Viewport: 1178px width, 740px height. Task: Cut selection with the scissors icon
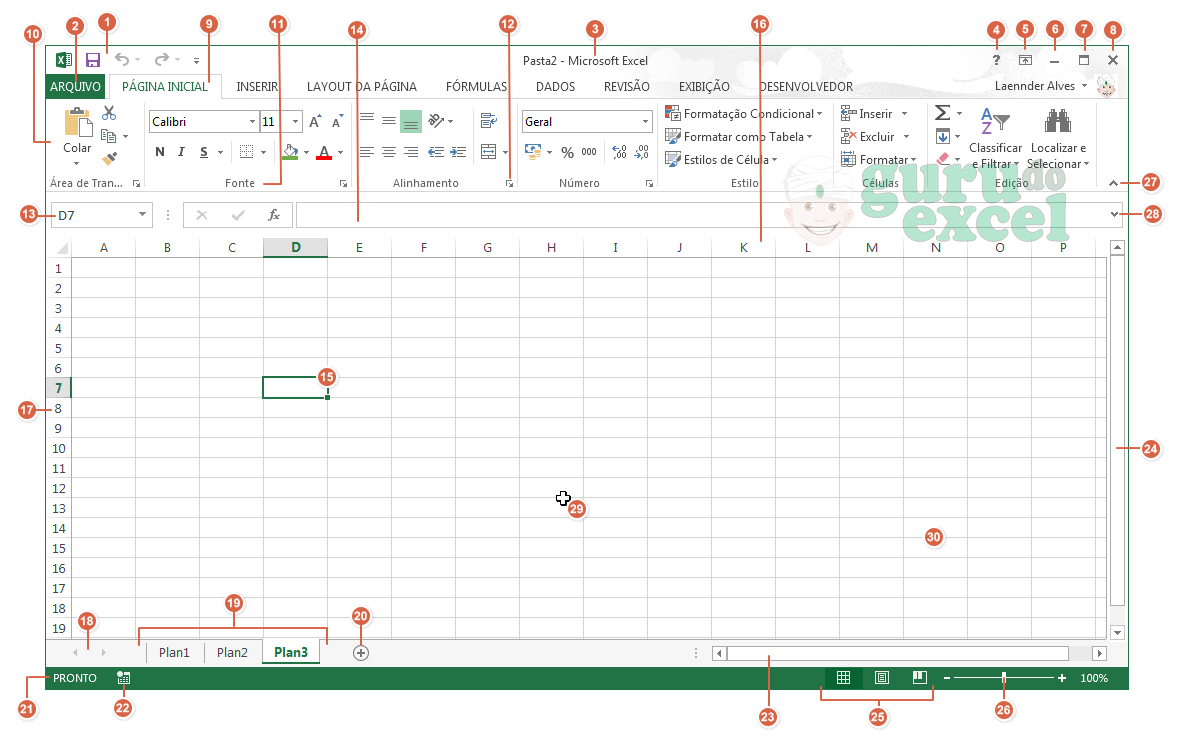(109, 113)
